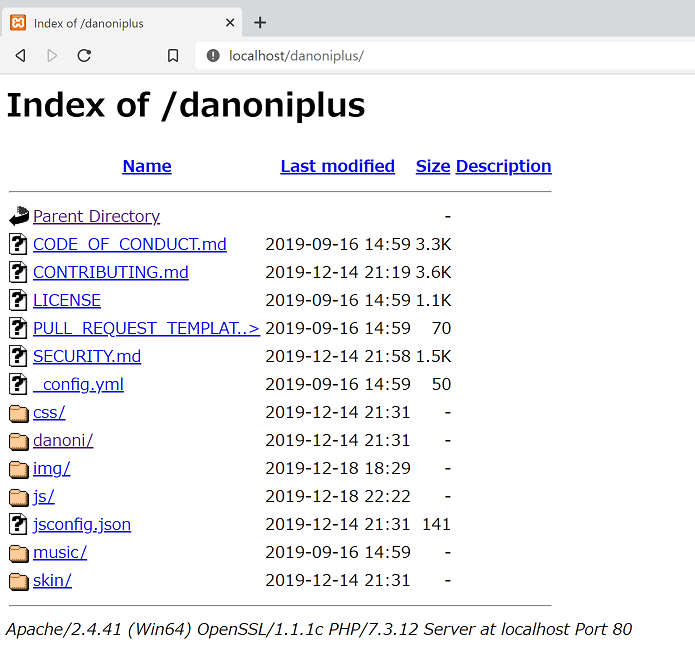Sort listing by the Name column
This screenshot has width=695, height=653.
pyautogui.click(x=147, y=166)
